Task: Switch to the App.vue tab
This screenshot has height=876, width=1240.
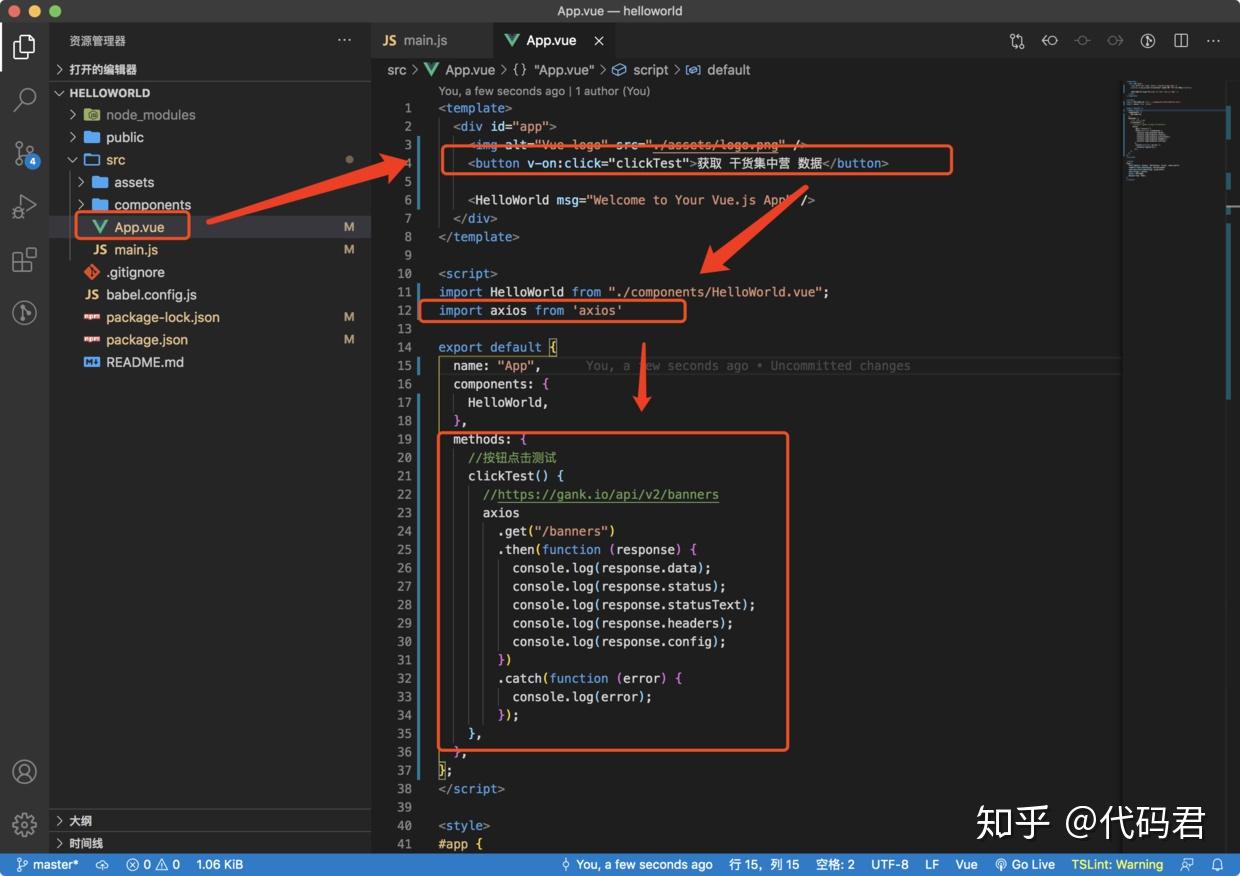Action: point(553,41)
